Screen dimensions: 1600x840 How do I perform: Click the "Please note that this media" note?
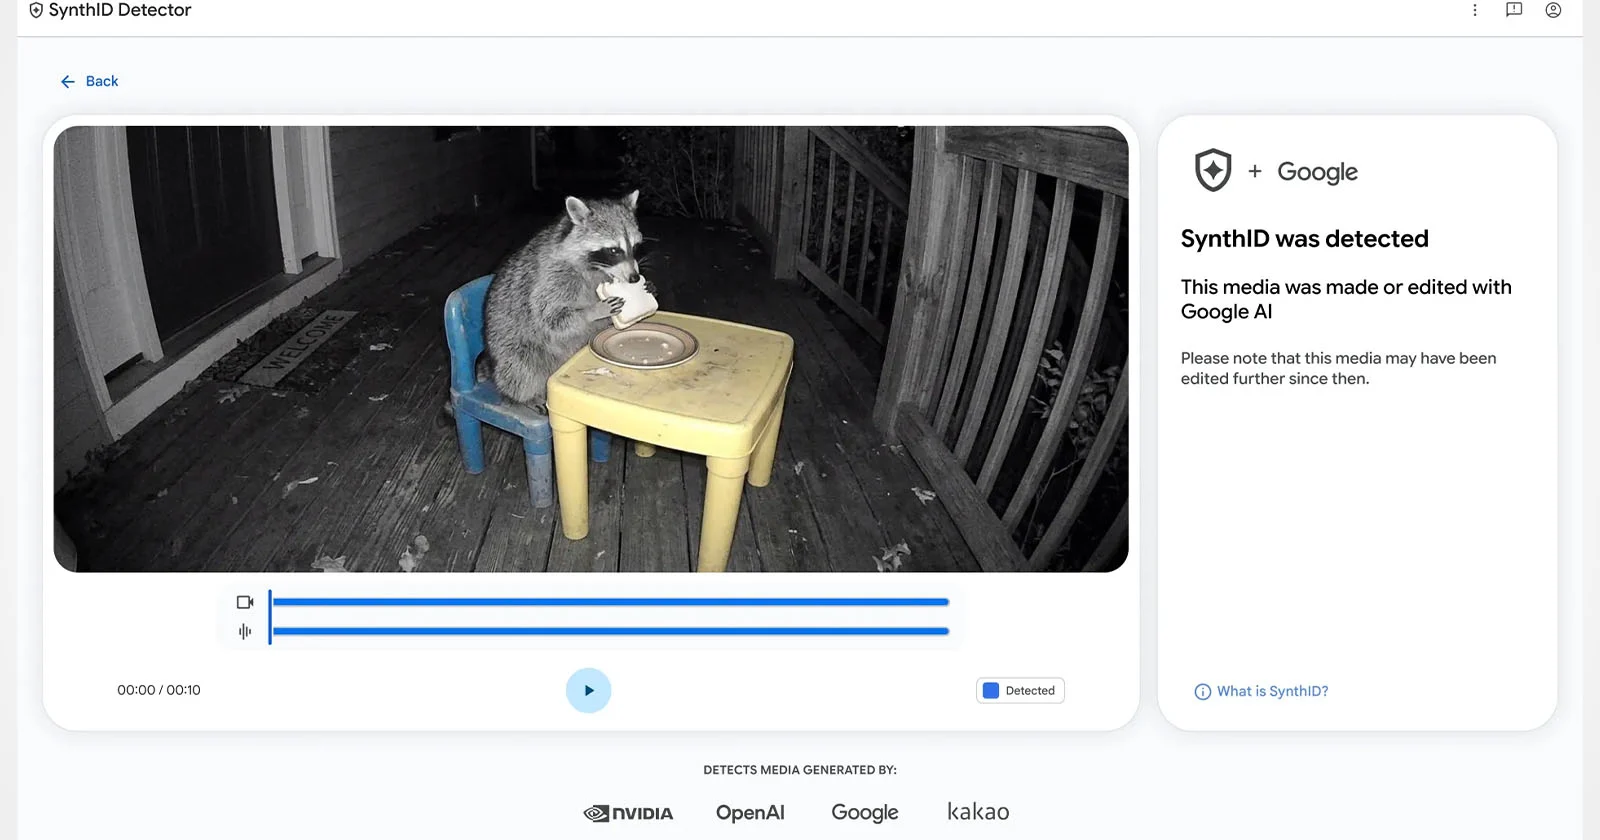(1338, 368)
